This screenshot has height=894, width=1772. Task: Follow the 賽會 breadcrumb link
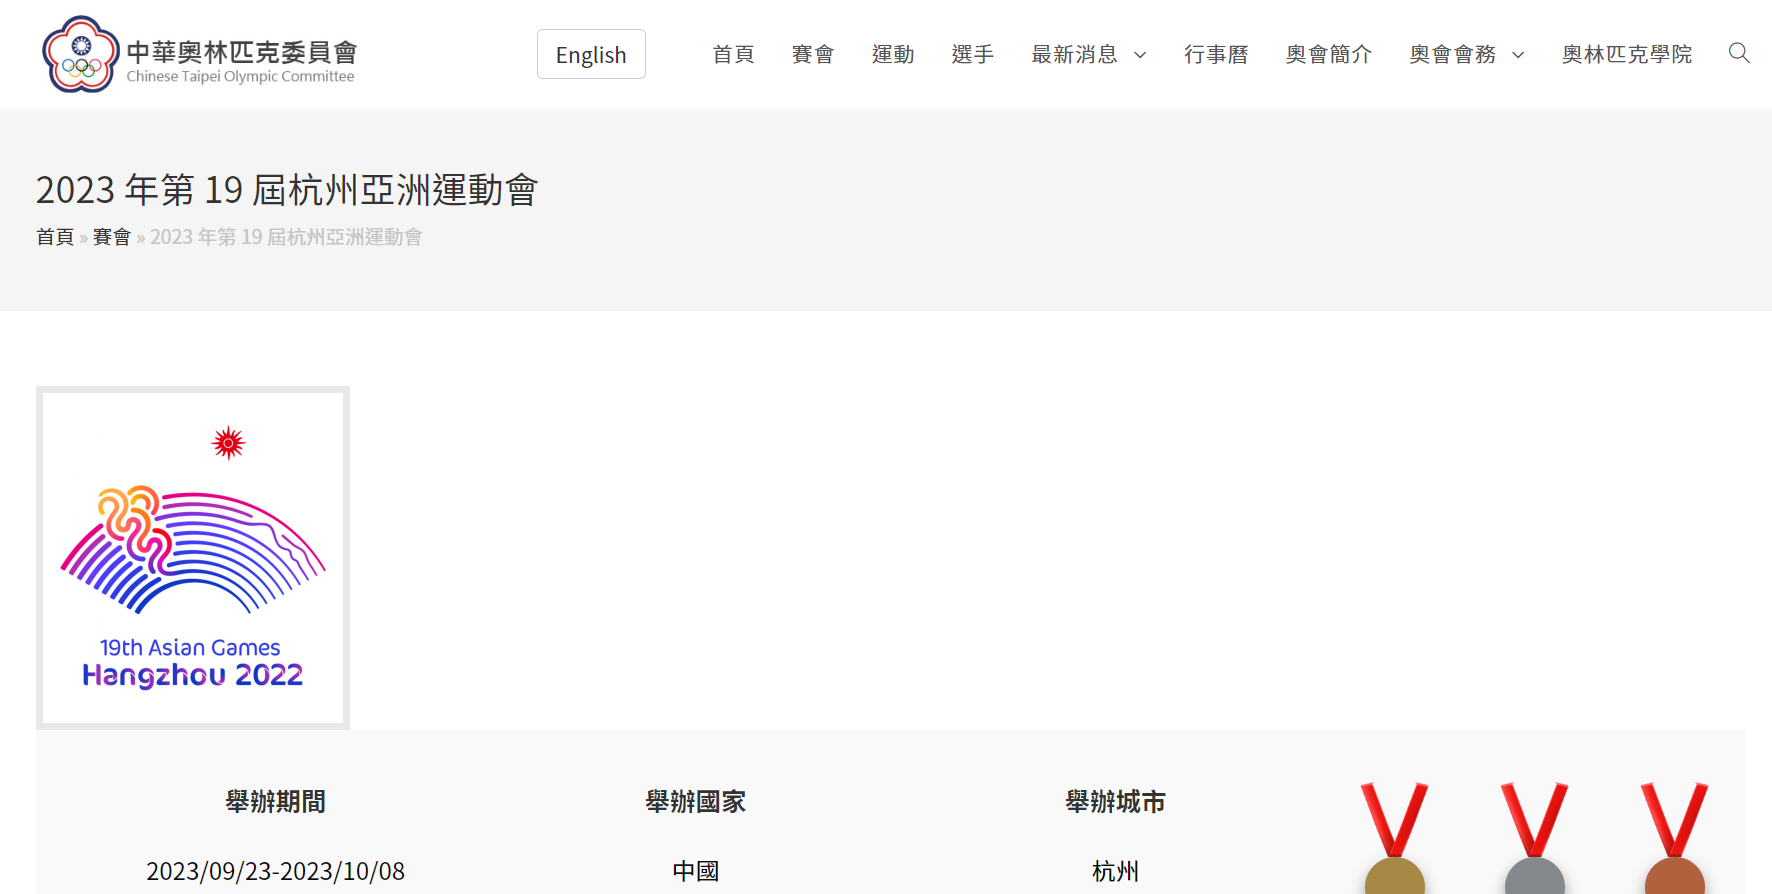point(112,237)
